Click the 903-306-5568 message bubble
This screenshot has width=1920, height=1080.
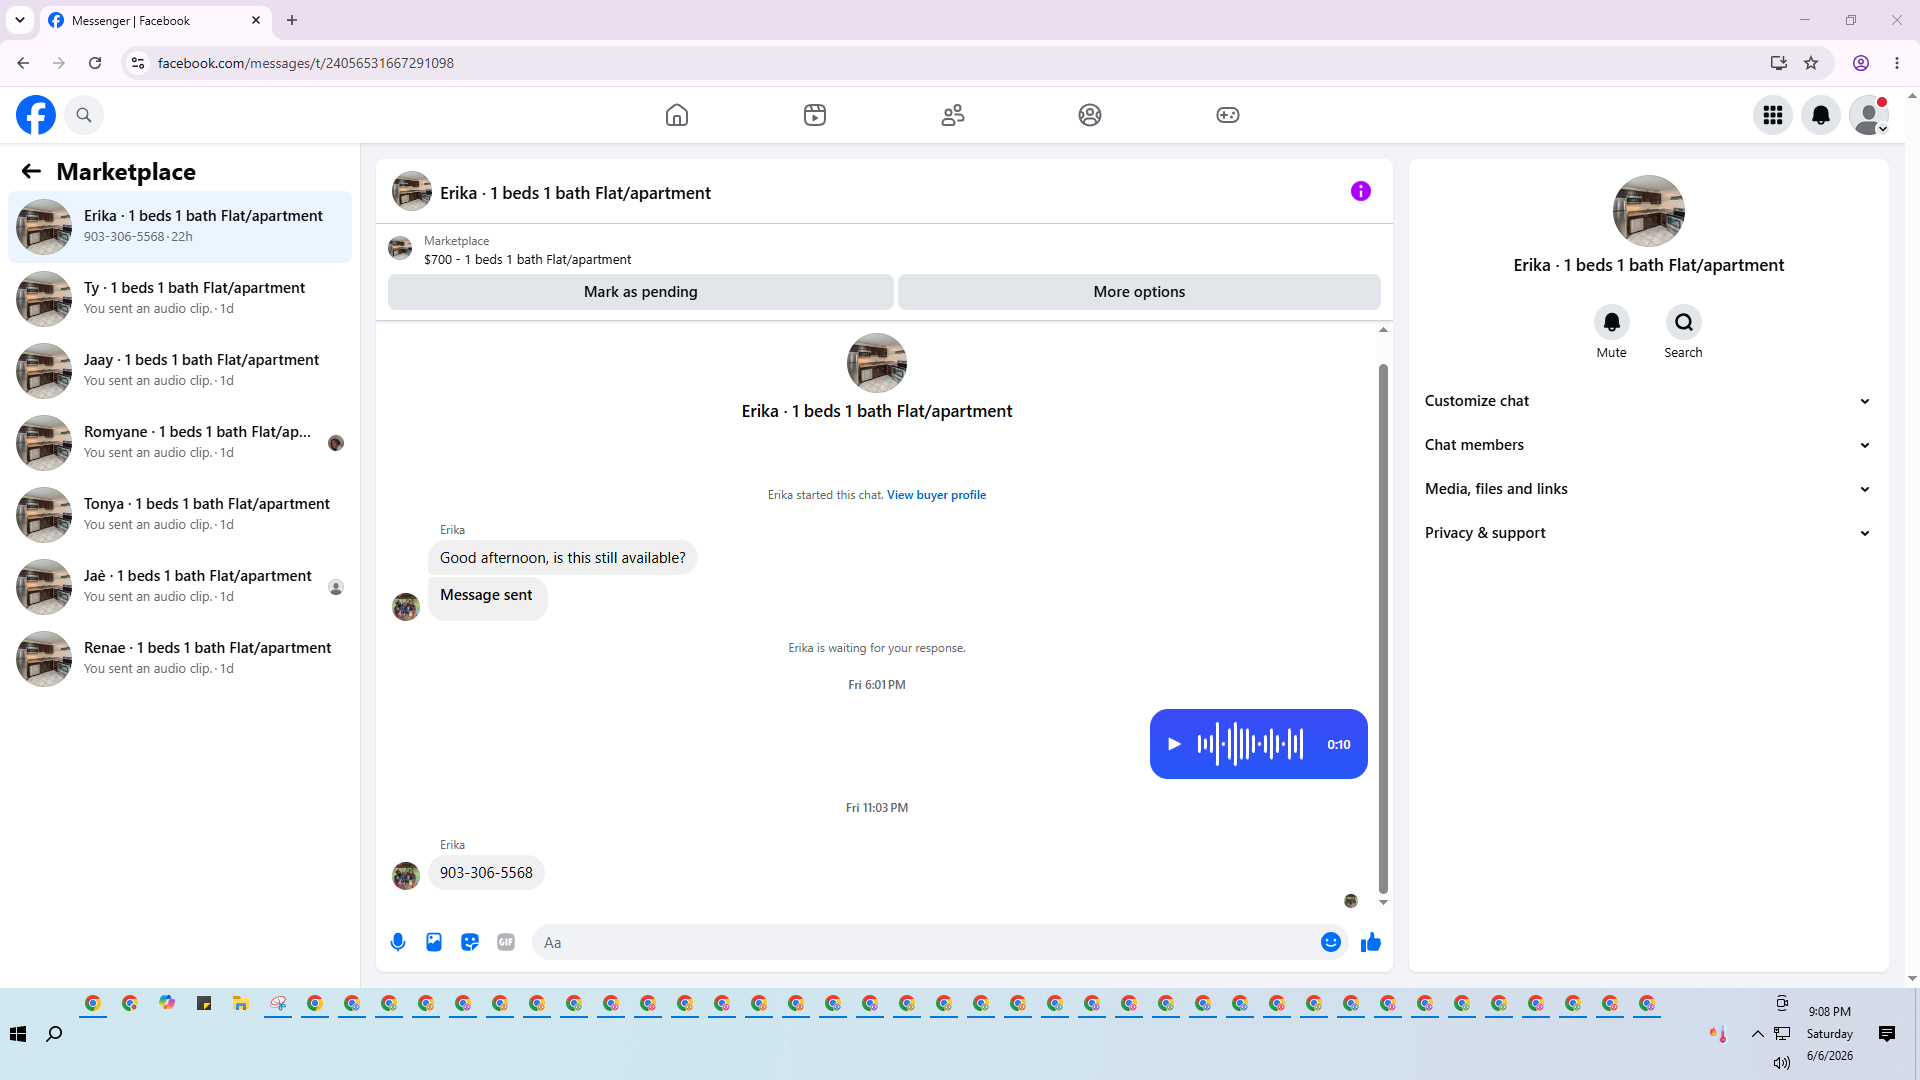pos(486,873)
